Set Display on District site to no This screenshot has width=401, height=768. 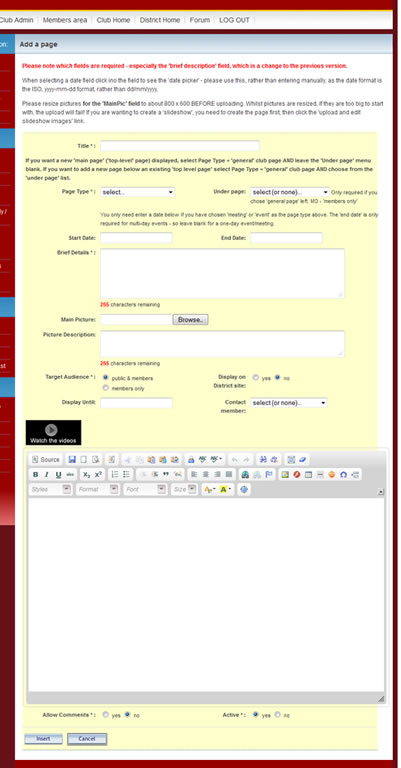[x=277, y=378]
